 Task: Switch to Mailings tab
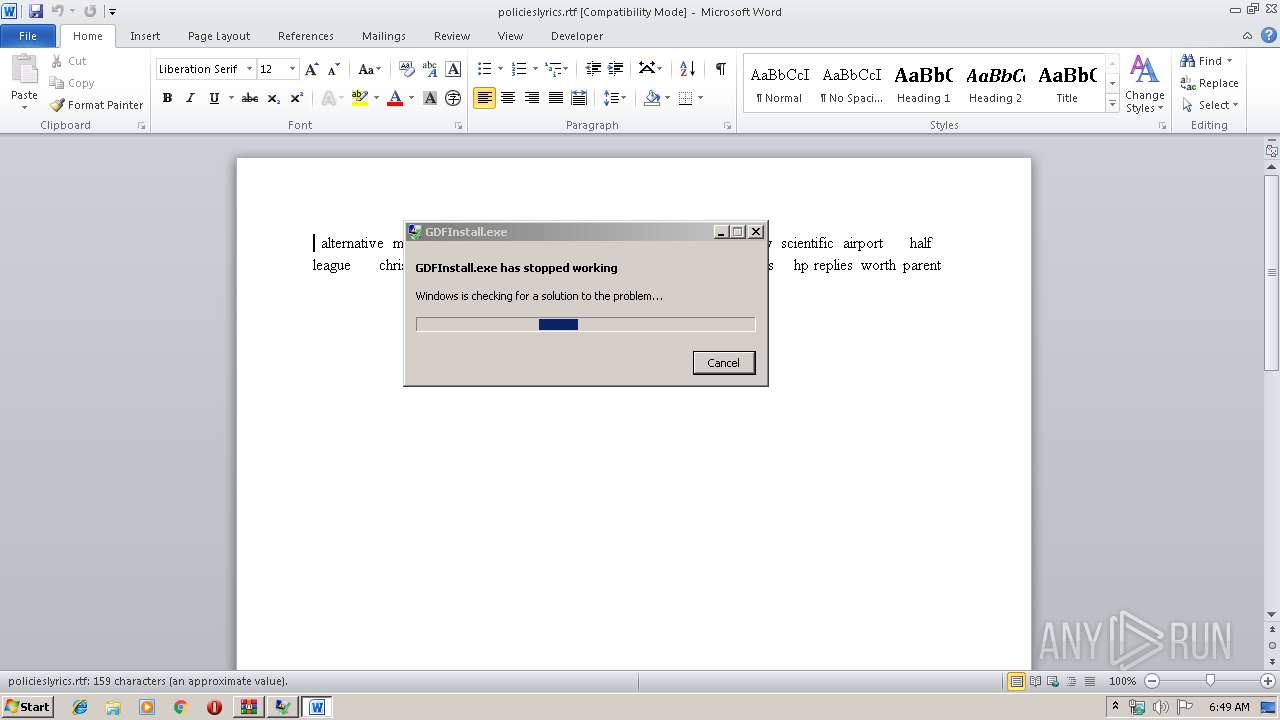point(384,36)
